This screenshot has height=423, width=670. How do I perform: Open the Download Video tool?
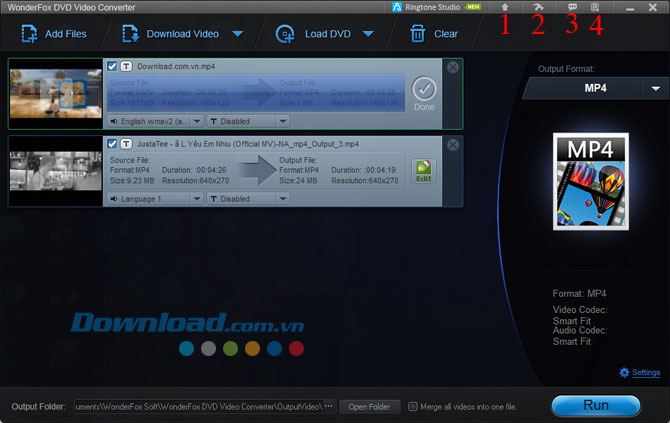coord(171,34)
